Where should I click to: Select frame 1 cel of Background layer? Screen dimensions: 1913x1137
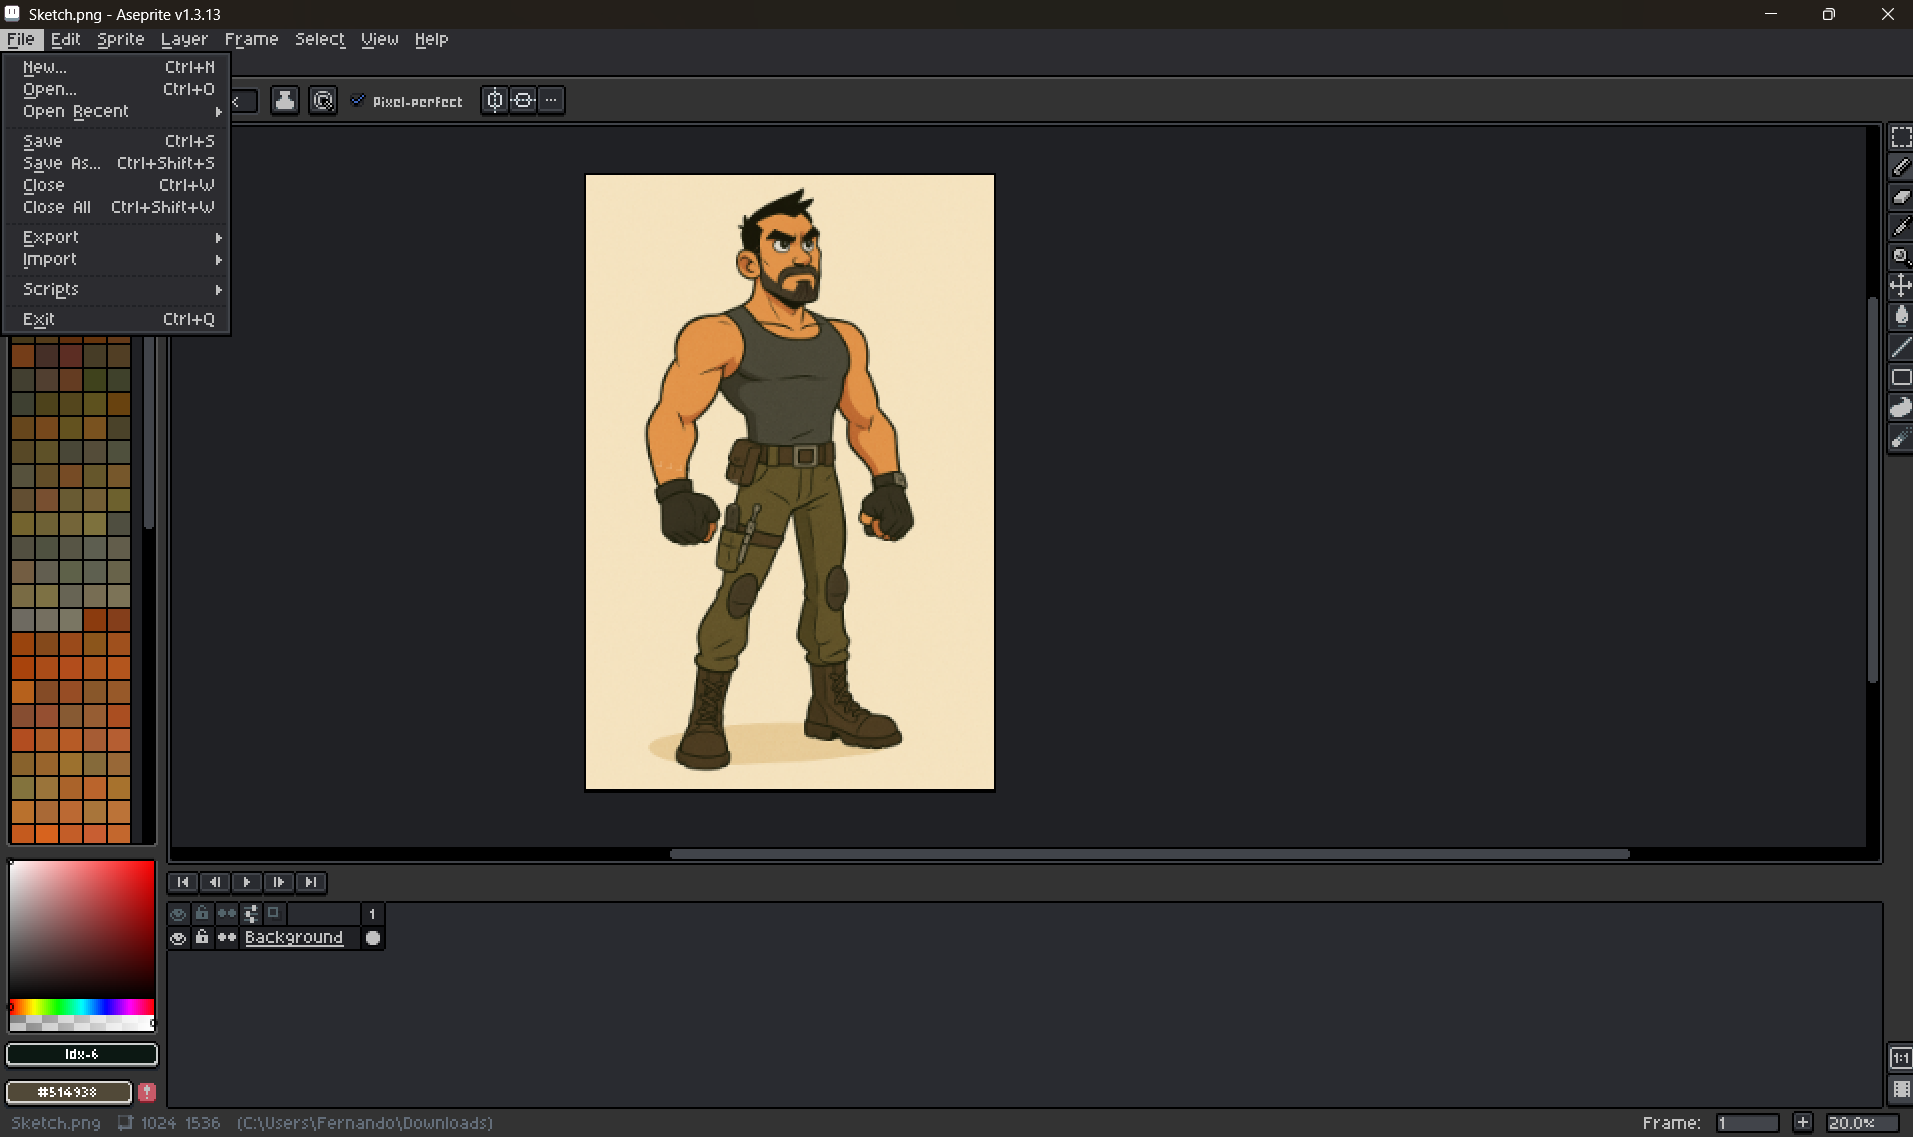pos(373,938)
